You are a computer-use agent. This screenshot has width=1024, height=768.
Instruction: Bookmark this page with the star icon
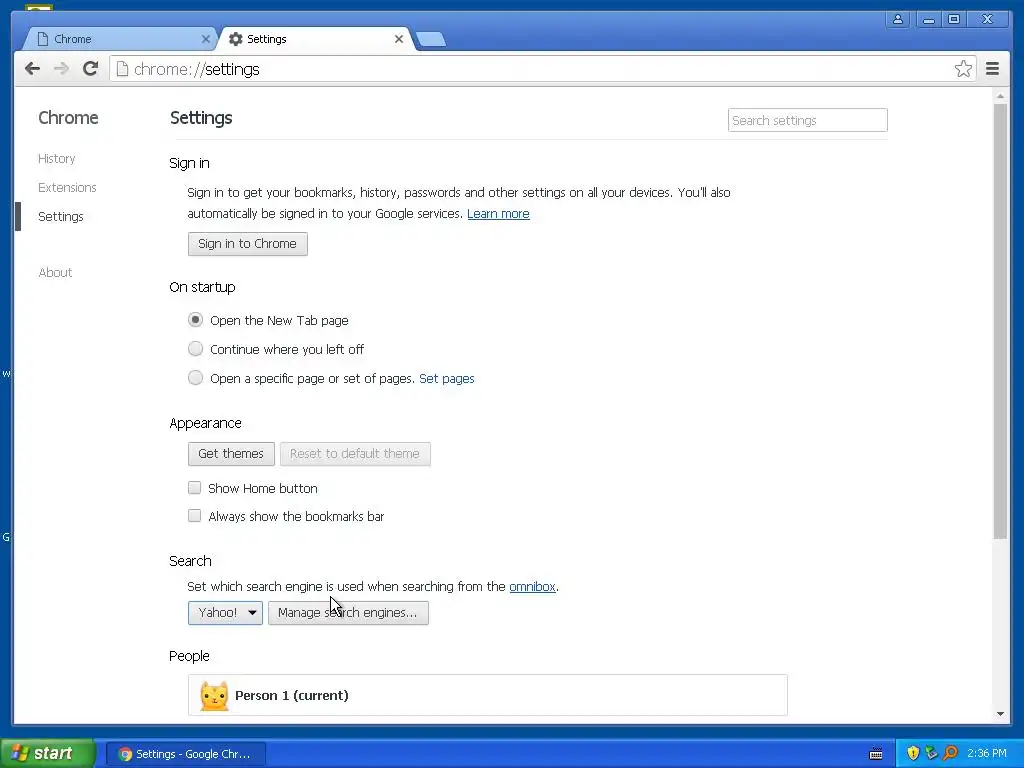pos(963,69)
